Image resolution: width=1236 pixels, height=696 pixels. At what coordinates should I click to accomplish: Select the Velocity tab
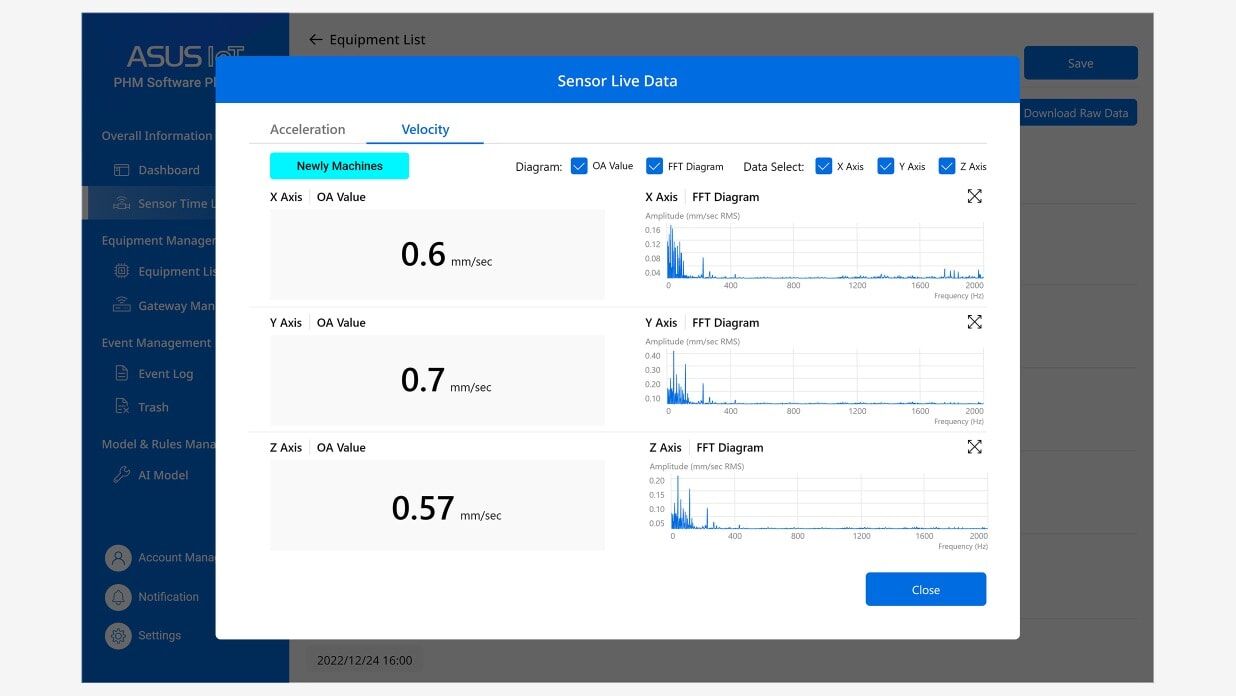tap(425, 130)
